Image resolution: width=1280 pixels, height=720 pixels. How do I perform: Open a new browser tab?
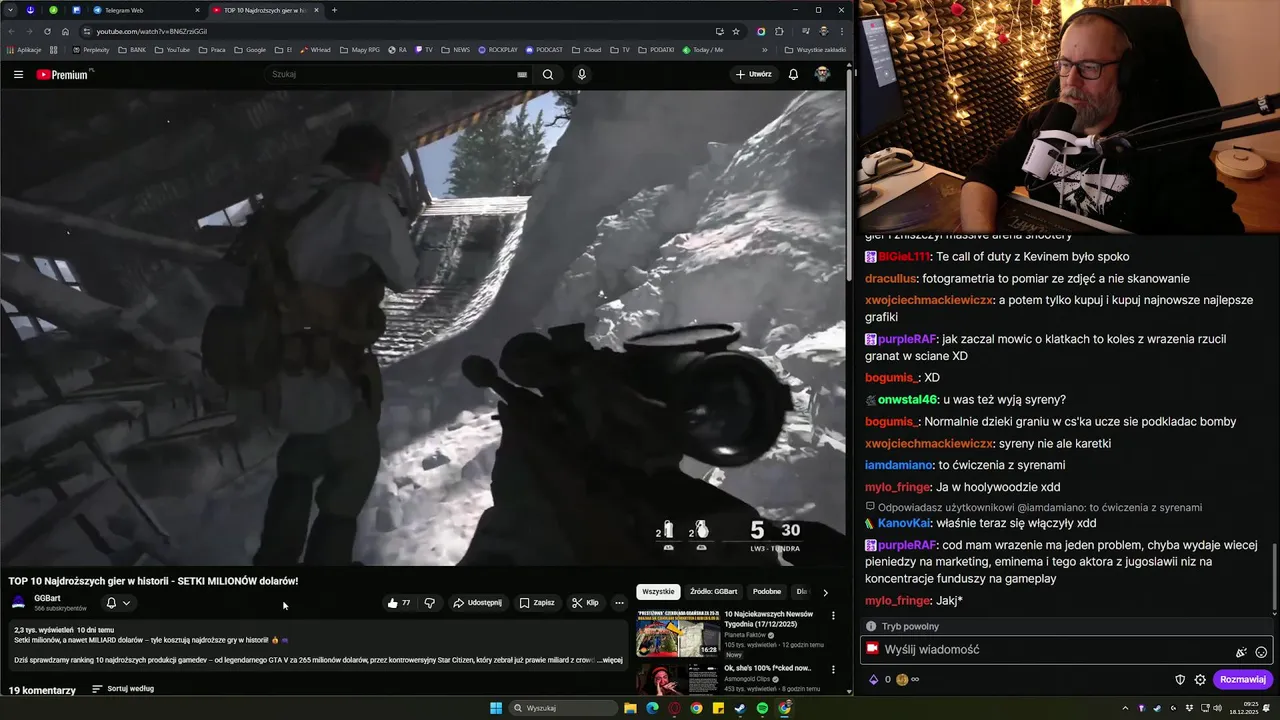pyautogui.click(x=334, y=10)
